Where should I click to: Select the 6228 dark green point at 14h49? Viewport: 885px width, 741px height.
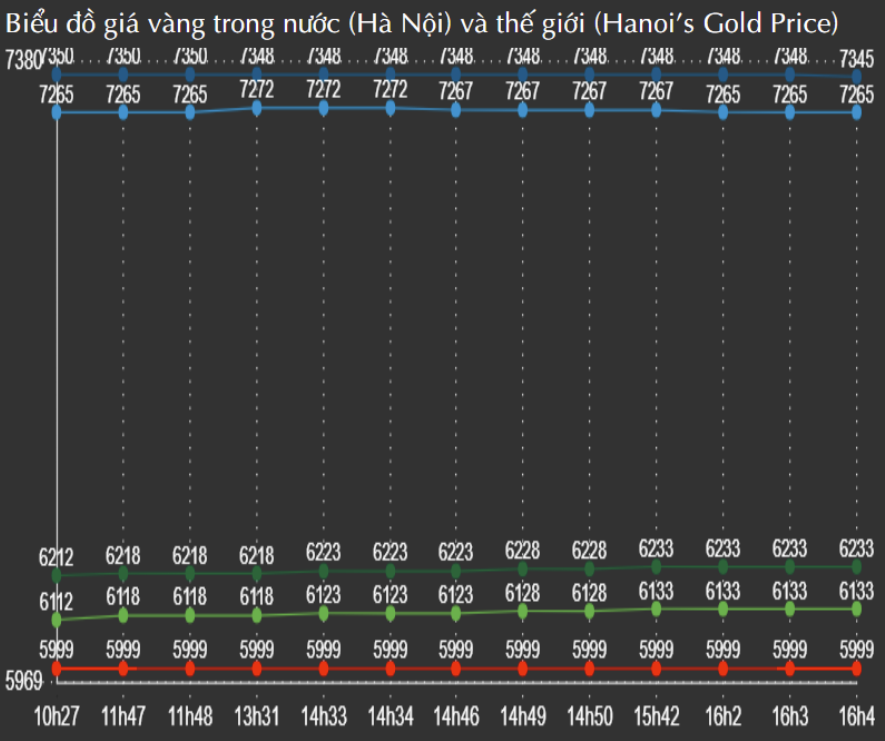[523, 569]
